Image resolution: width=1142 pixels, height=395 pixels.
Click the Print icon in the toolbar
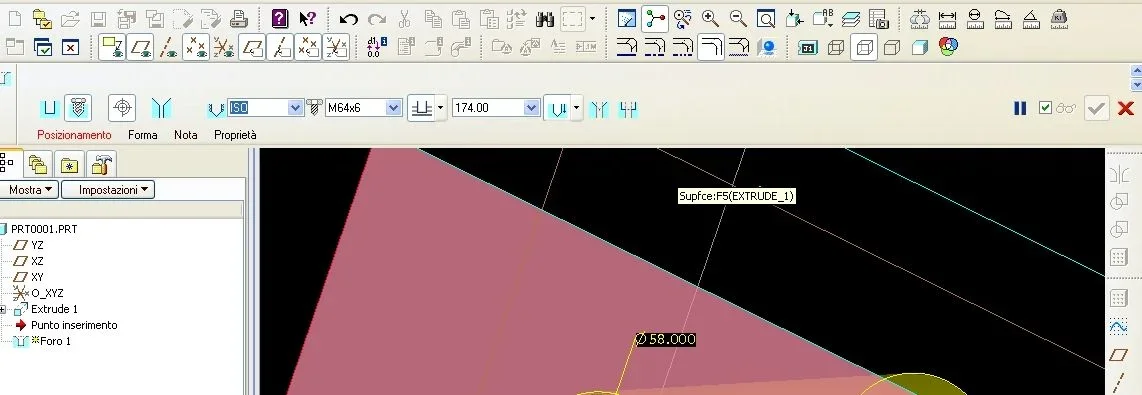point(240,19)
